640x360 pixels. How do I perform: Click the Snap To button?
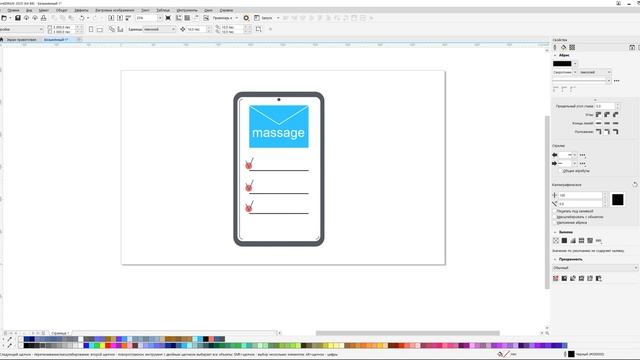point(224,18)
